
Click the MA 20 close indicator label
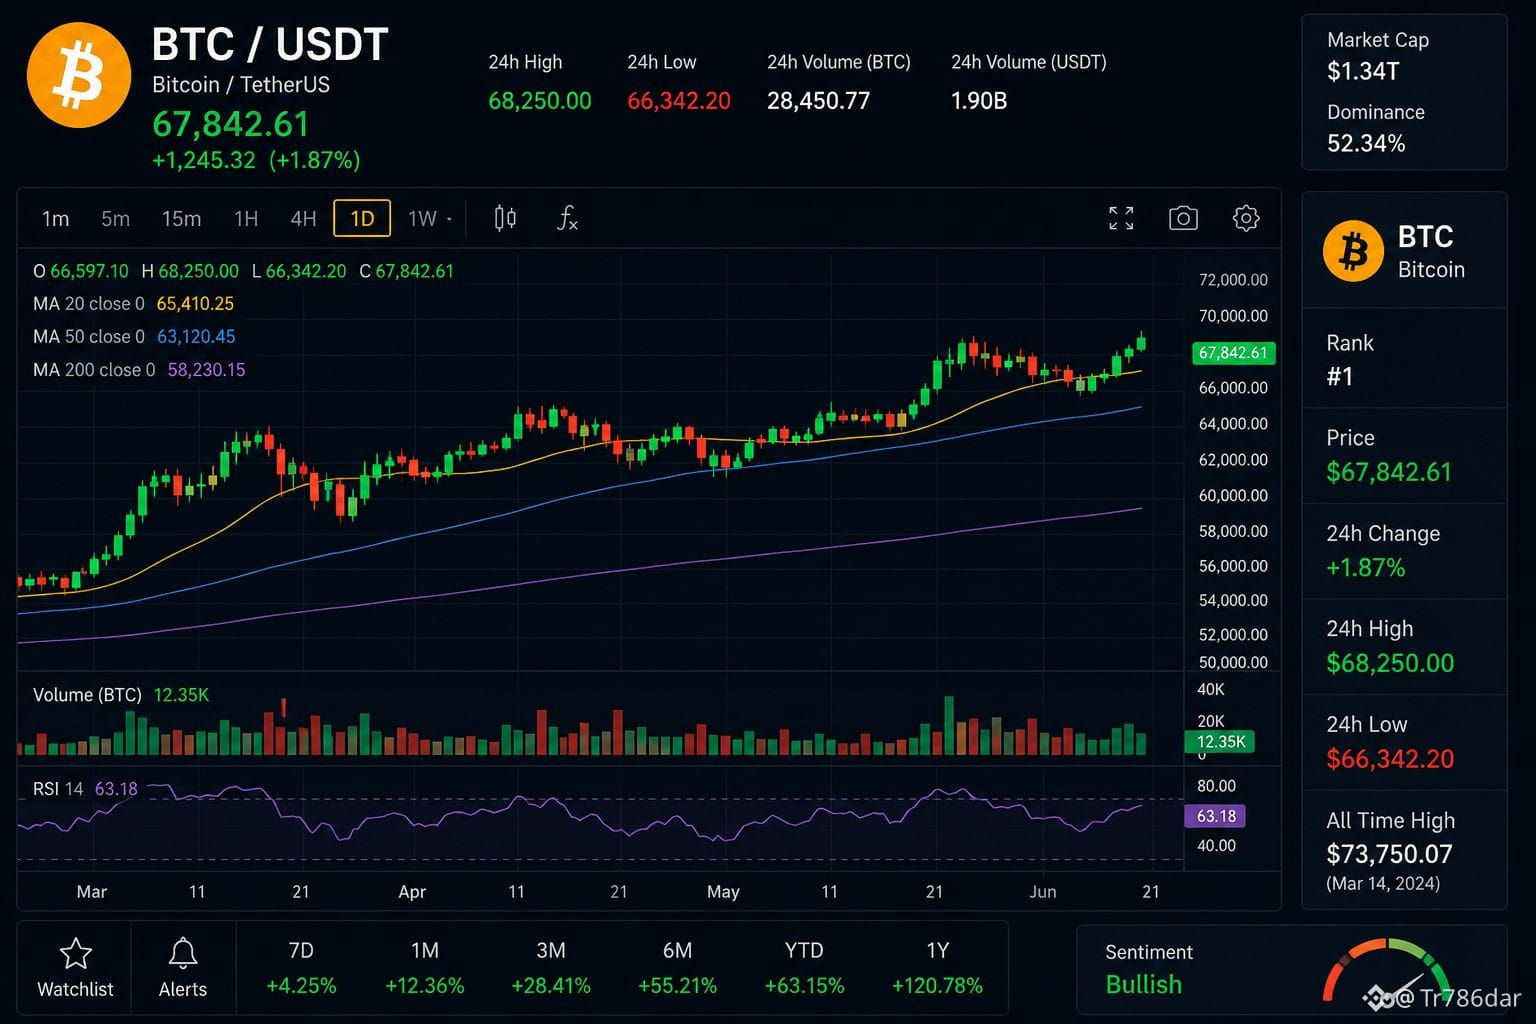89,303
